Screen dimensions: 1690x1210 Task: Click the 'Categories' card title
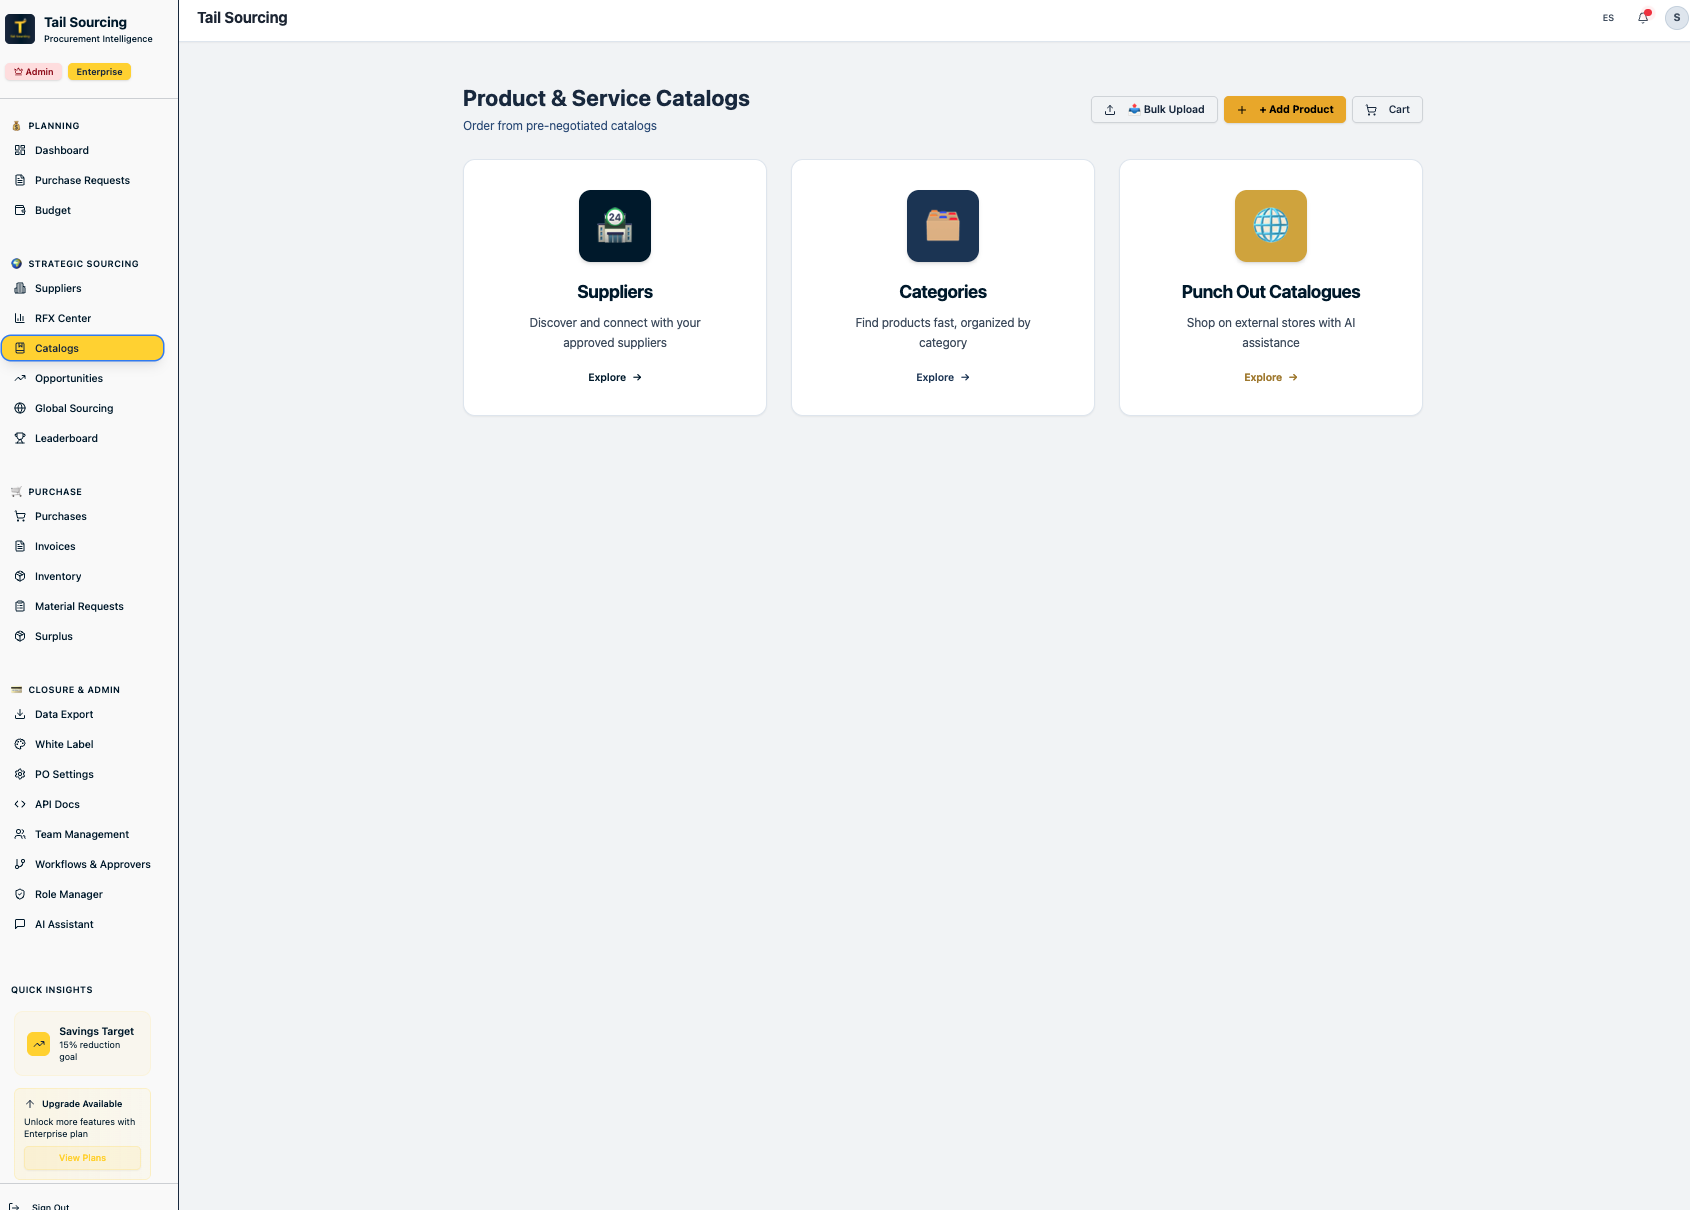(943, 292)
